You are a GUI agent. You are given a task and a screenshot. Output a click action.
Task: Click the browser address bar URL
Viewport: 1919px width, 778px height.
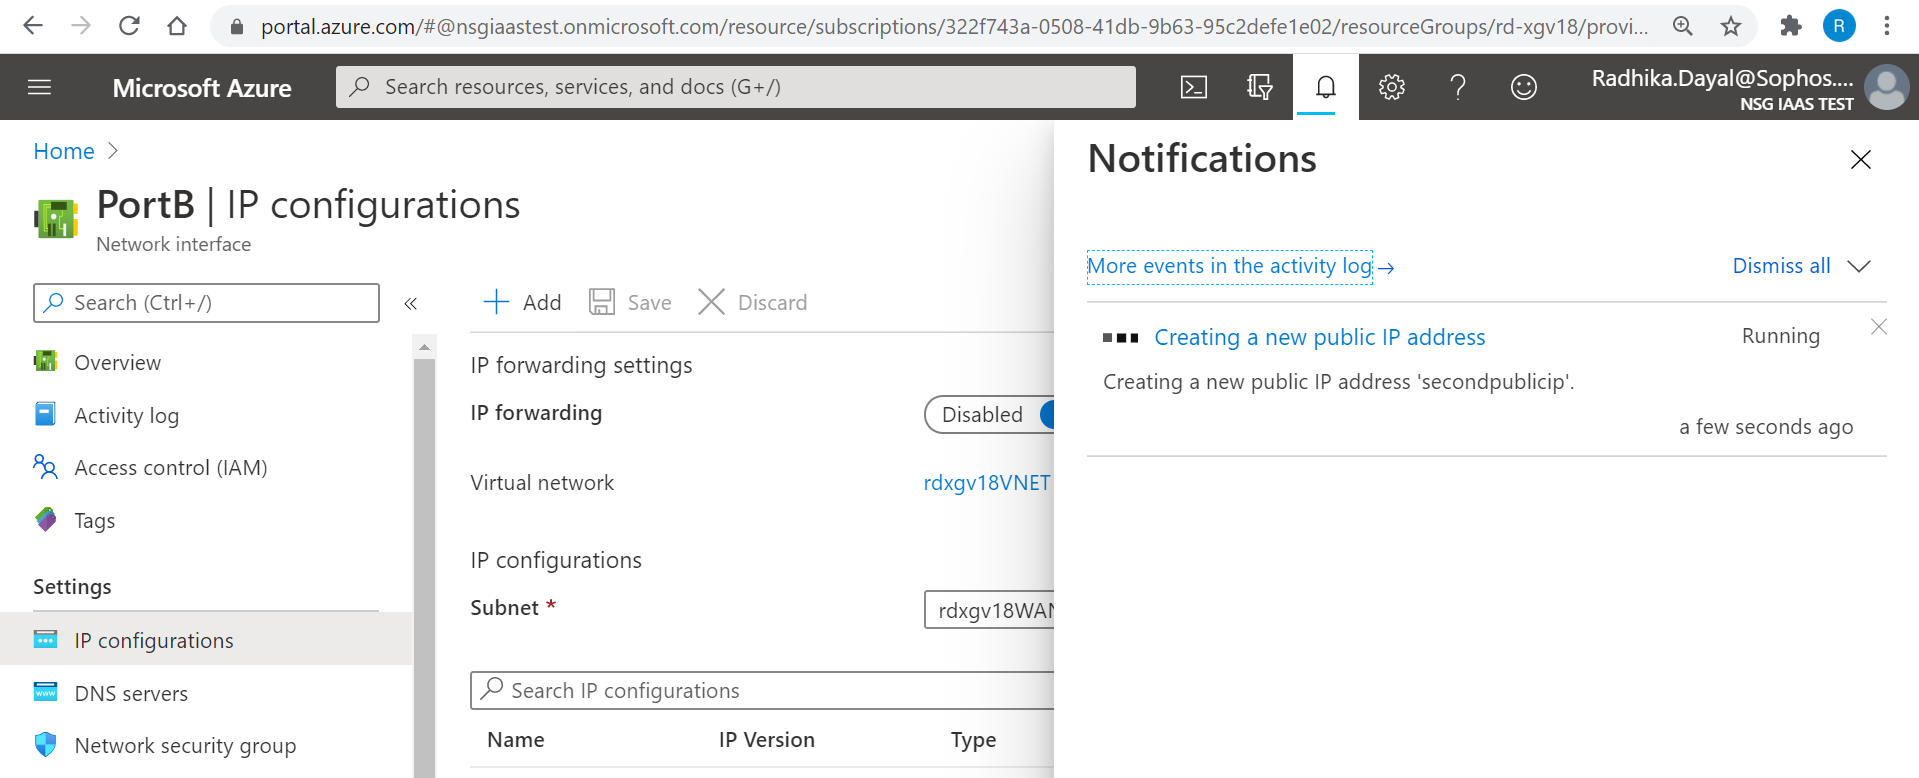[x=954, y=27]
